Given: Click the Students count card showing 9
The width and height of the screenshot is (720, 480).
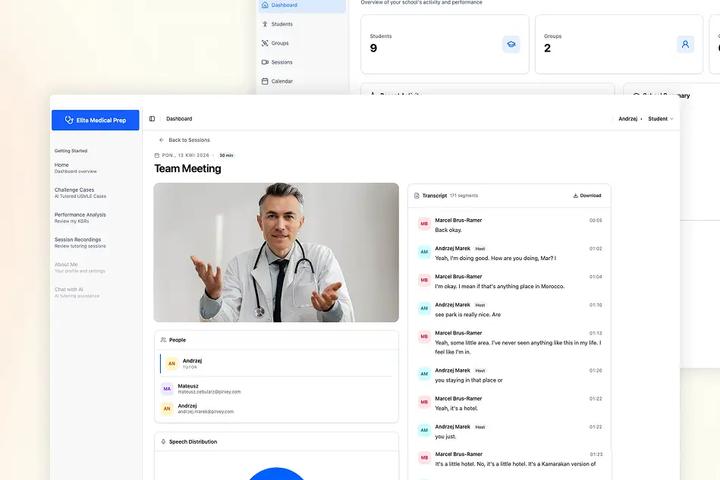Looking at the screenshot, I should coord(445,44).
